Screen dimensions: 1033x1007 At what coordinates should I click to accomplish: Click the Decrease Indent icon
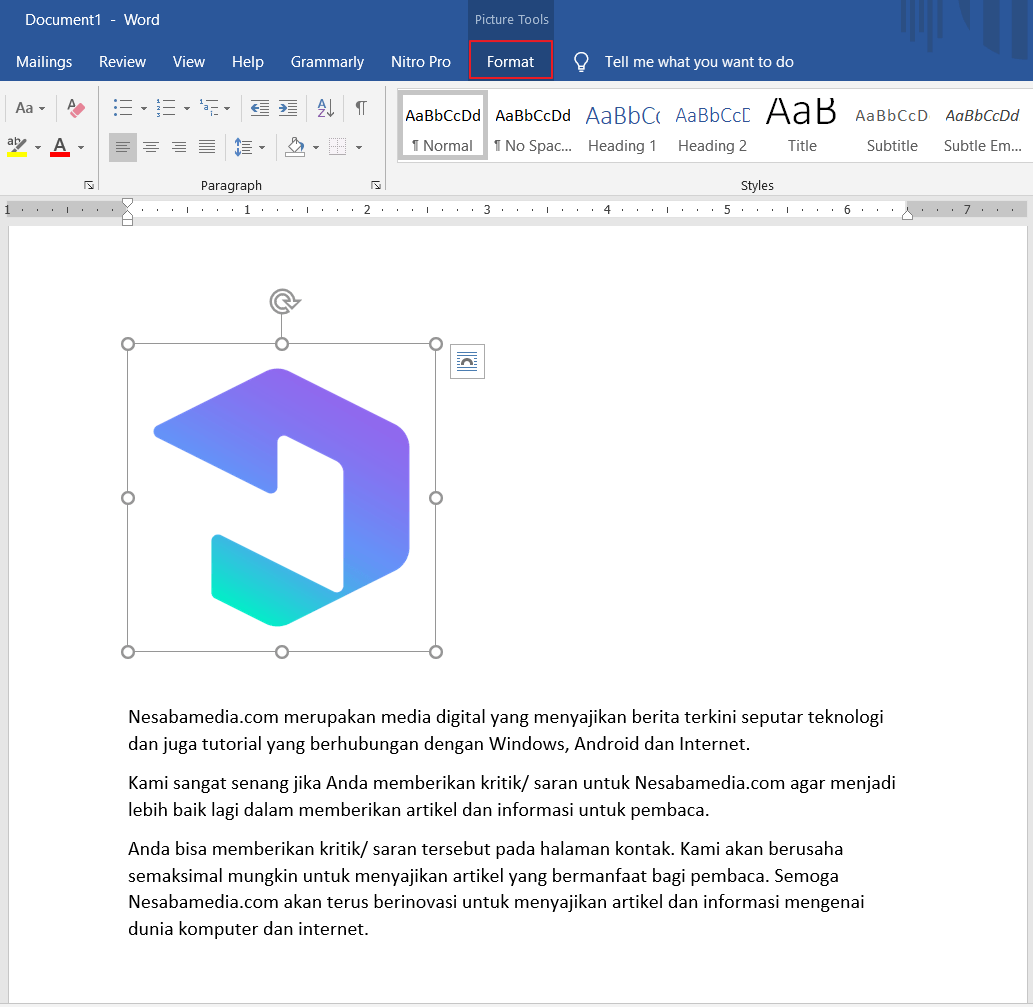tap(260, 108)
